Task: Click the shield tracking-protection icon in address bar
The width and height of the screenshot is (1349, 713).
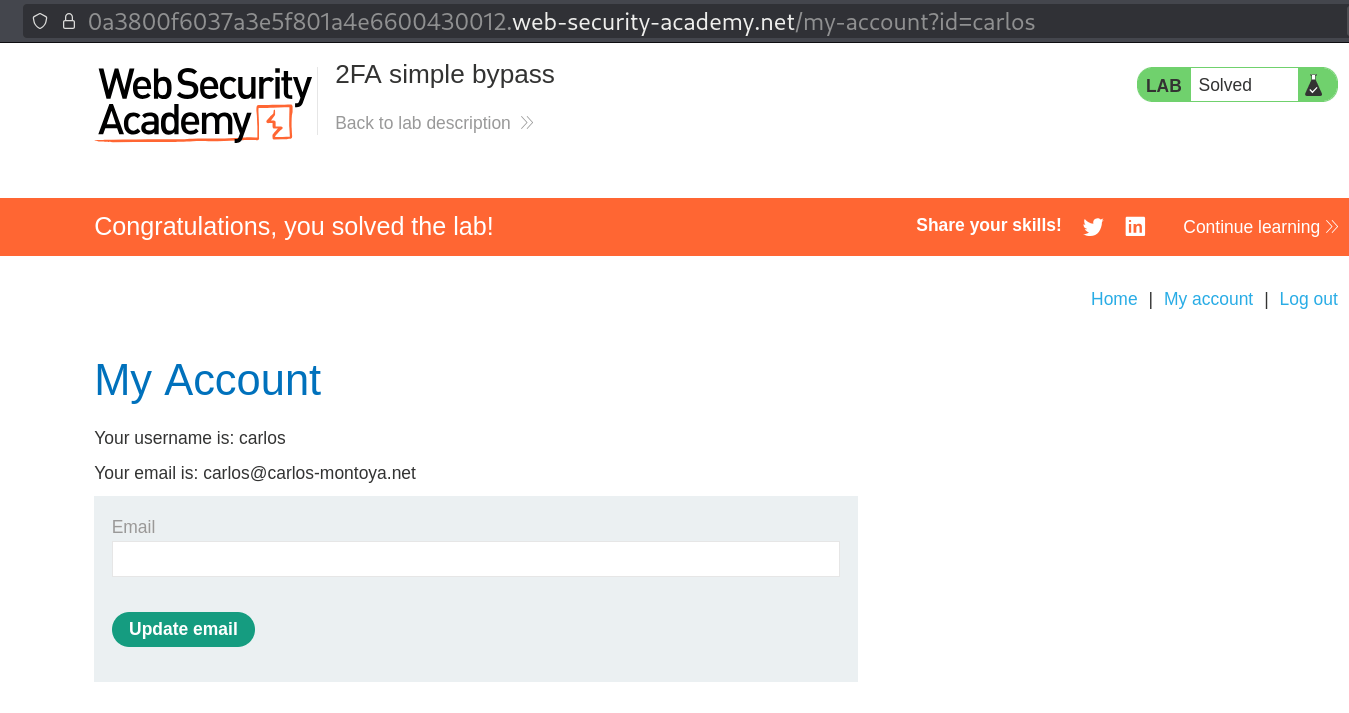Action: tap(39, 20)
